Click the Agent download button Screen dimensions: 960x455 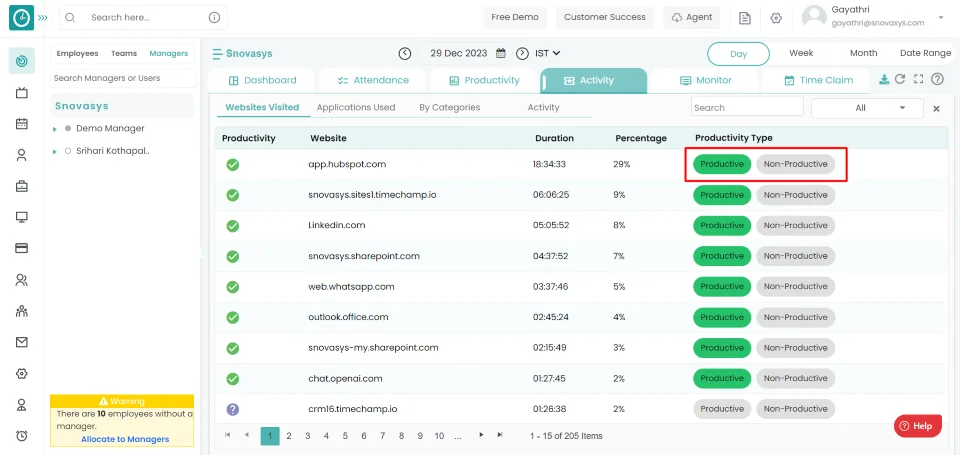click(x=692, y=17)
